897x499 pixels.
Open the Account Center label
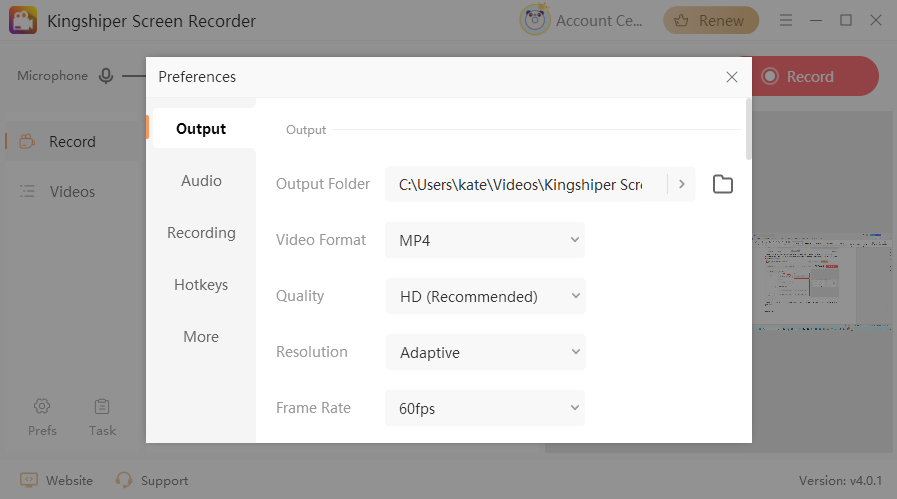point(599,21)
